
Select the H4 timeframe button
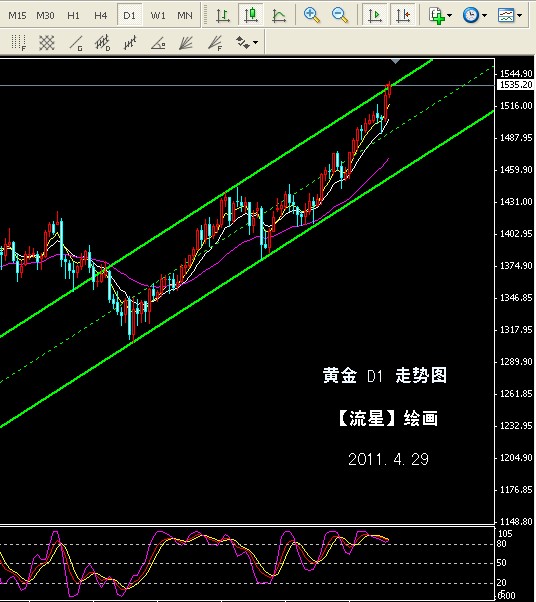[101, 15]
